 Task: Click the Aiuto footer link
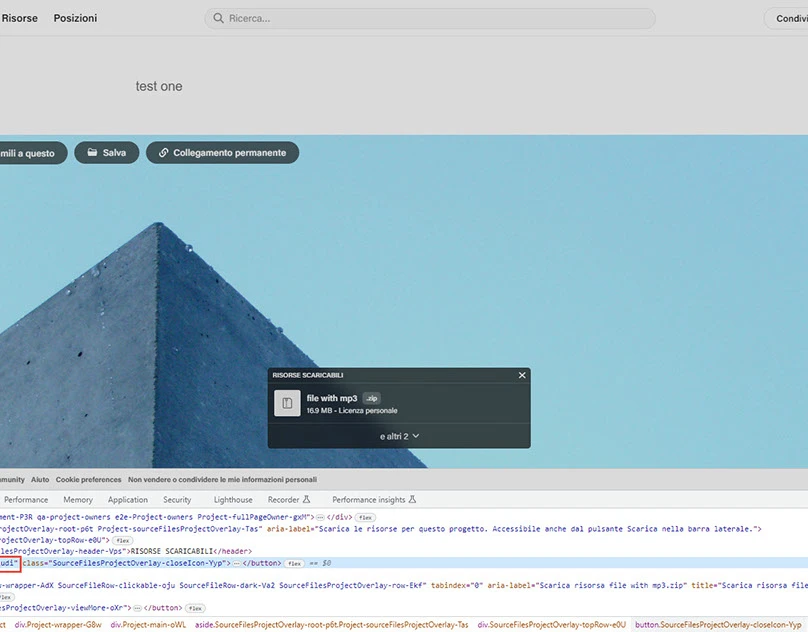[x=40, y=480]
